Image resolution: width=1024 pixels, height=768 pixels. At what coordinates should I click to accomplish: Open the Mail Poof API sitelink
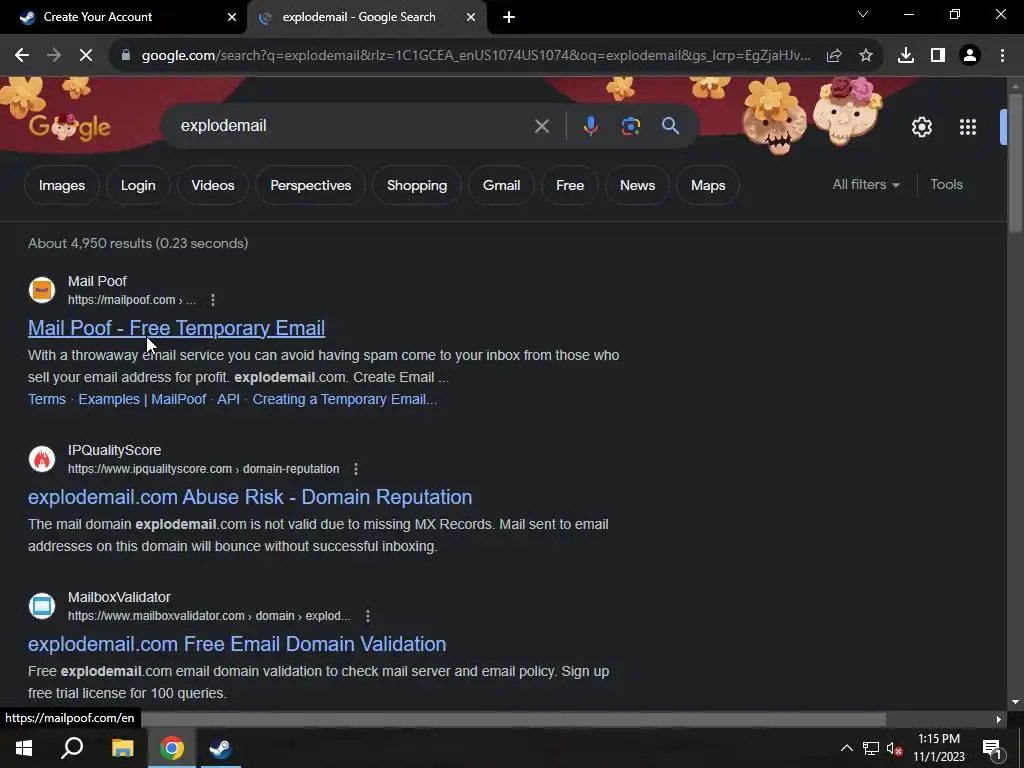tap(229, 399)
